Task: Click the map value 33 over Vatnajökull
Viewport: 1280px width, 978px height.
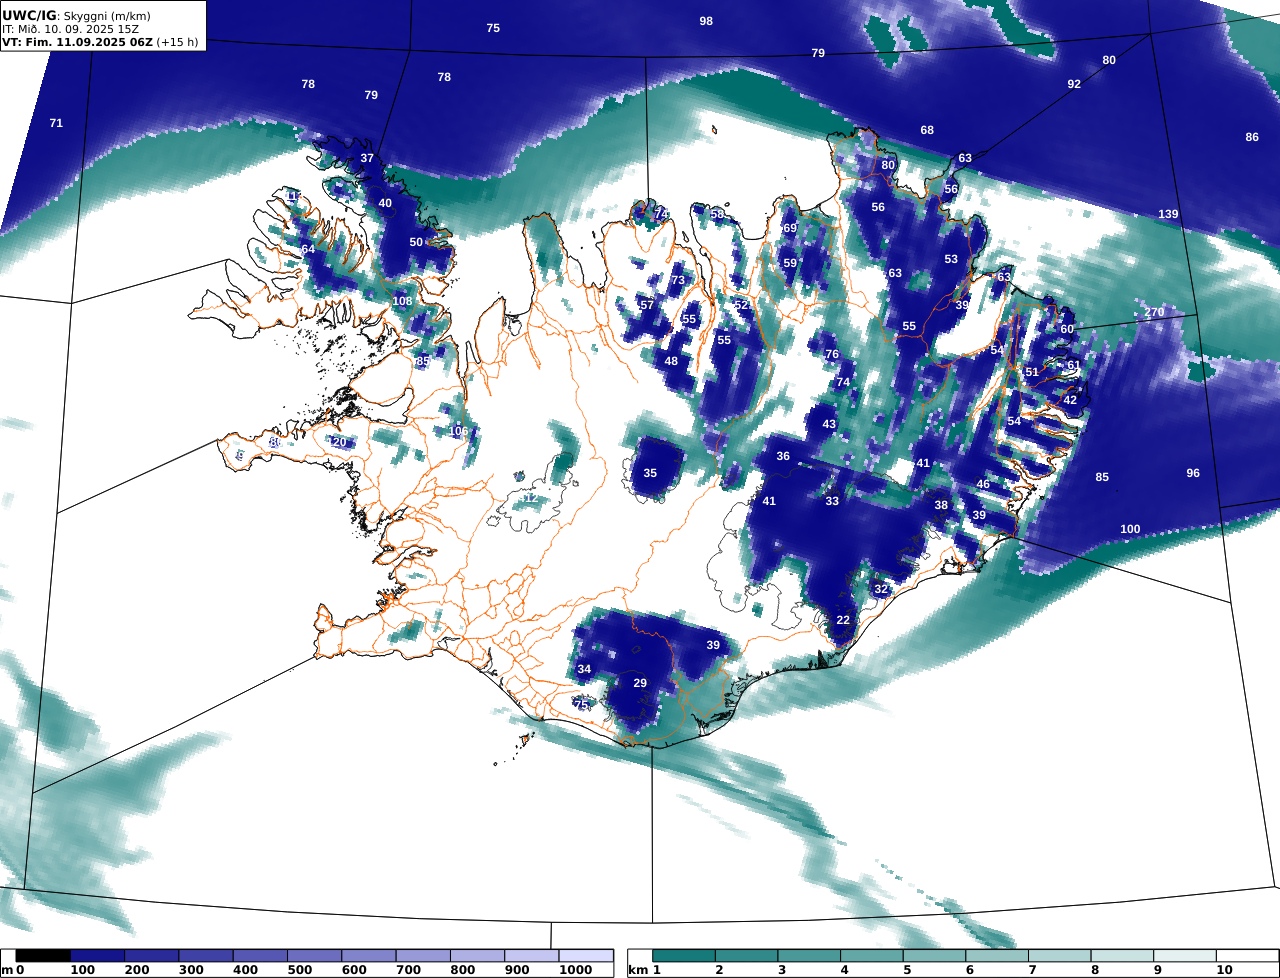Action: [832, 501]
